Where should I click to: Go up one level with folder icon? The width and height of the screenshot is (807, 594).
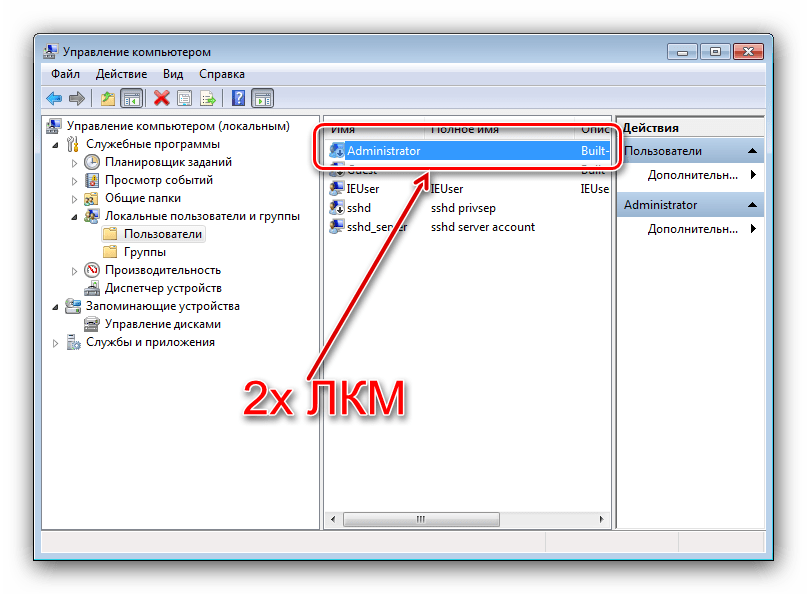pyautogui.click(x=108, y=98)
